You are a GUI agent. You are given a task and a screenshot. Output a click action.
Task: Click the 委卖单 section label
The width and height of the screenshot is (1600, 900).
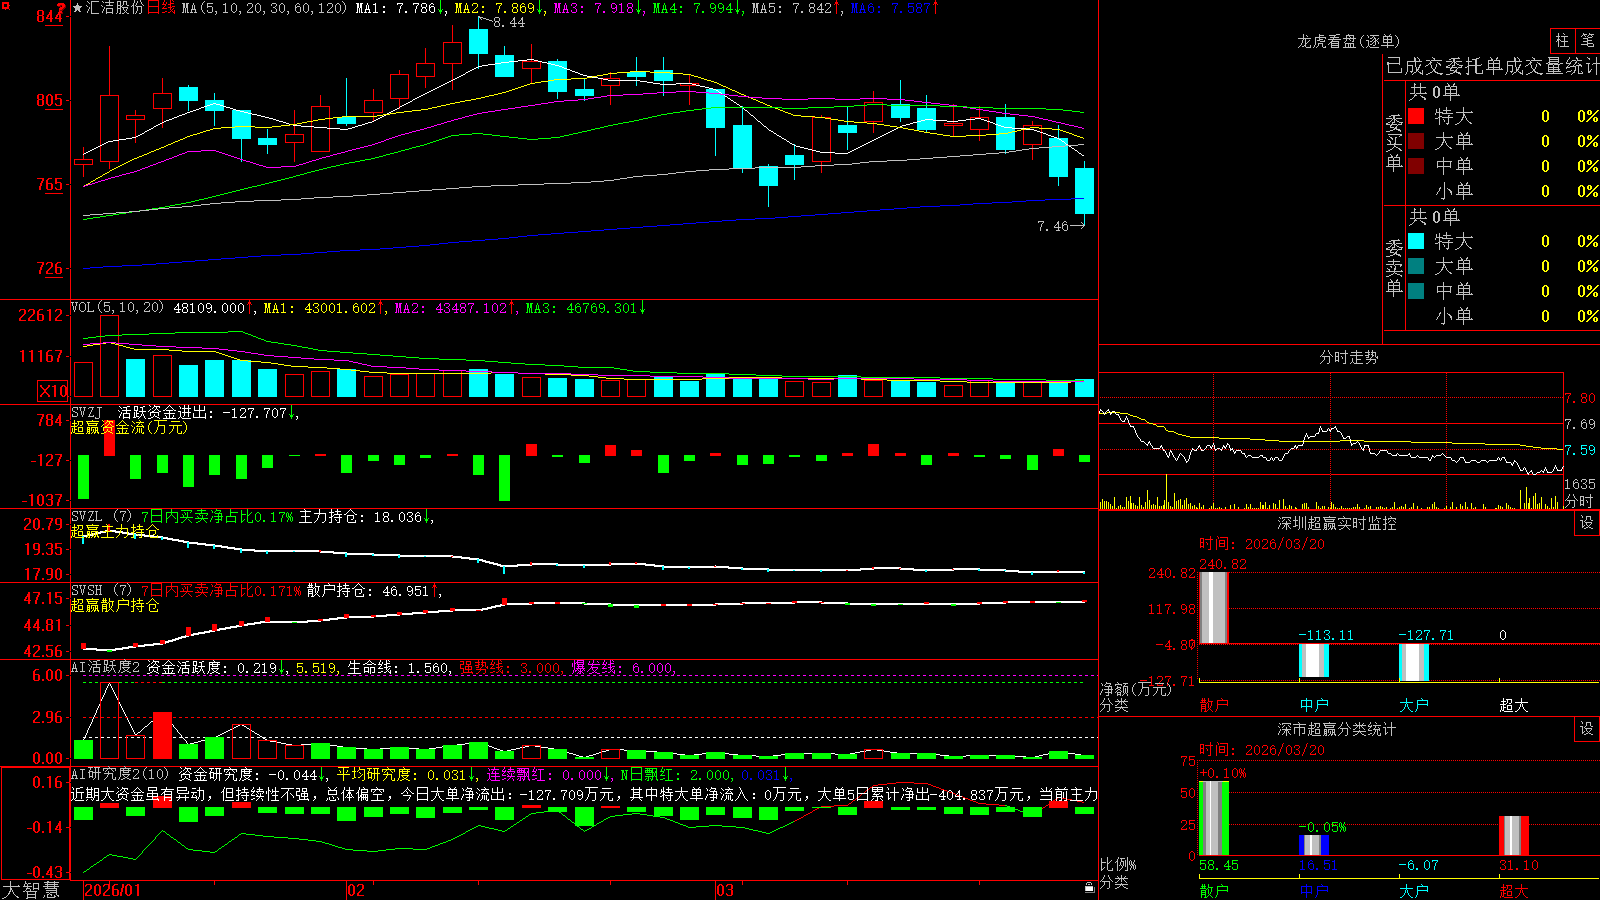1394,267
